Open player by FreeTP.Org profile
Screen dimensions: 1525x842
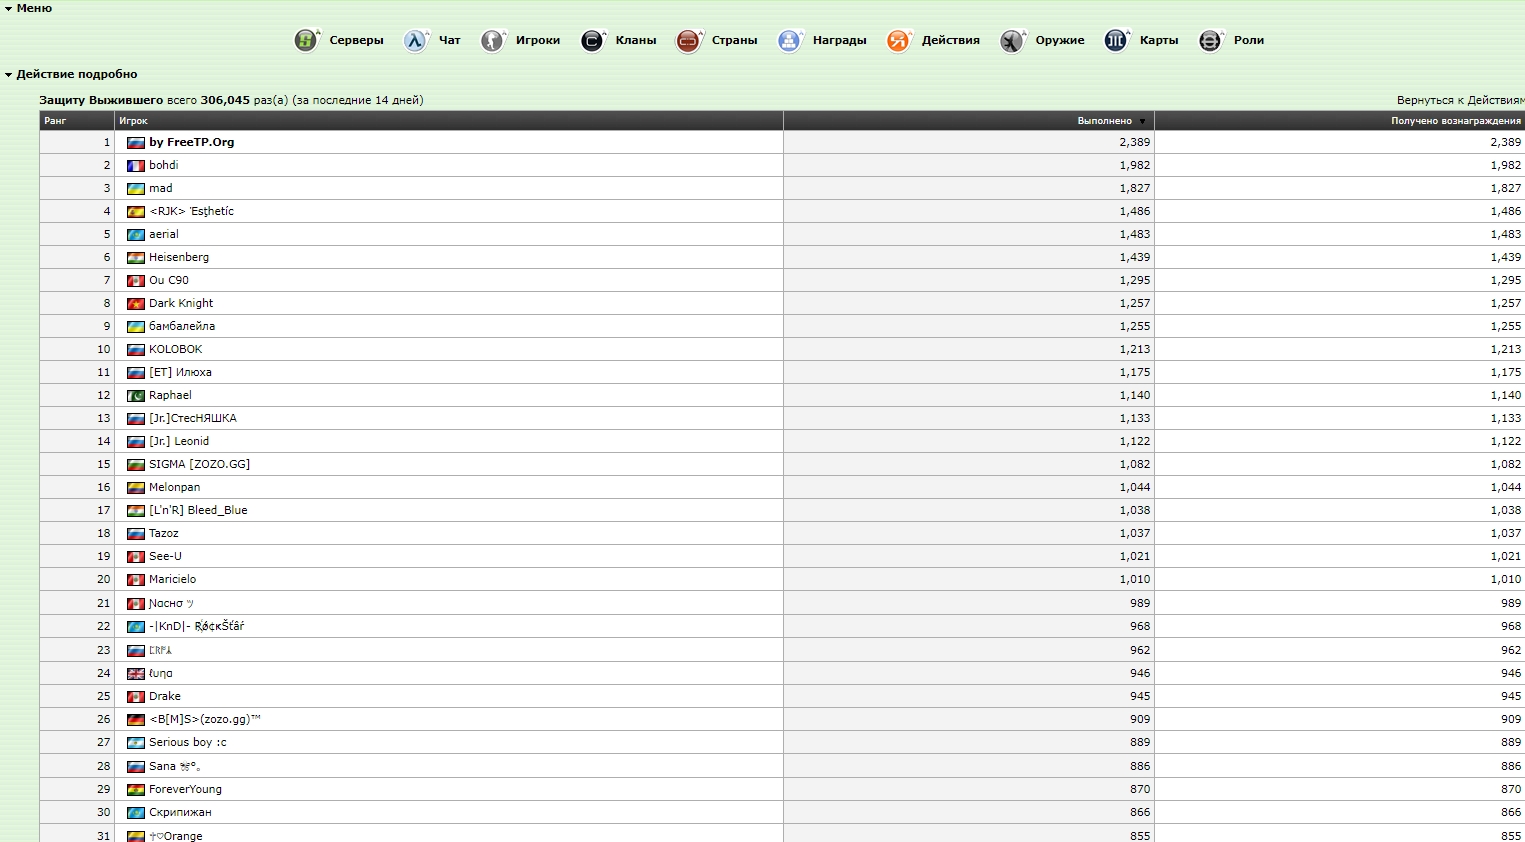pos(191,142)
